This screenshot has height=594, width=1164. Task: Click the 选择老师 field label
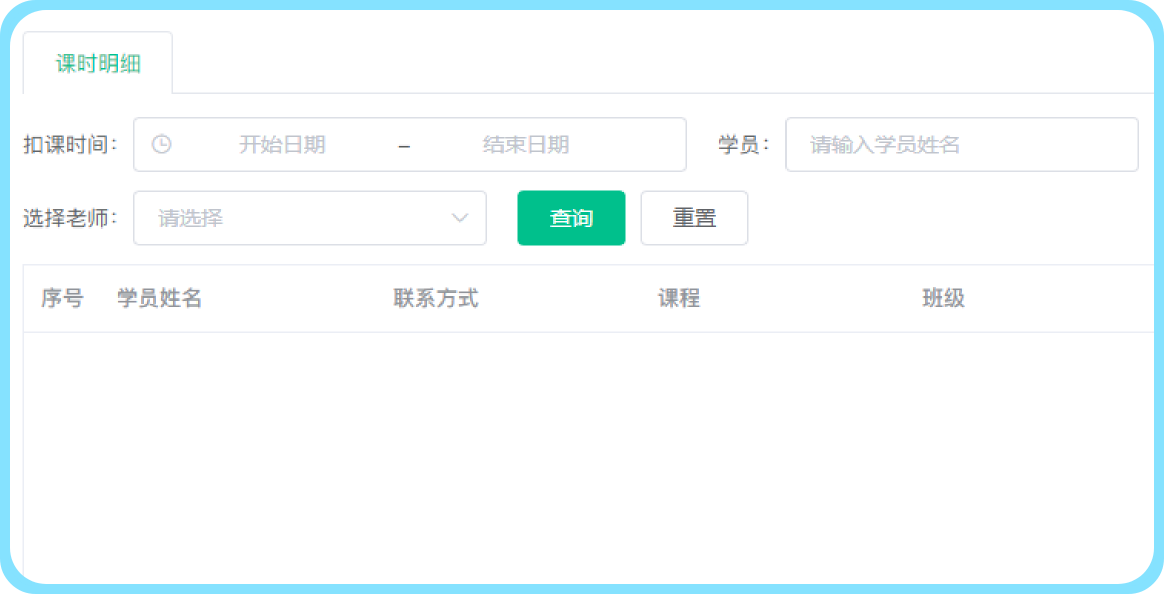70,218
